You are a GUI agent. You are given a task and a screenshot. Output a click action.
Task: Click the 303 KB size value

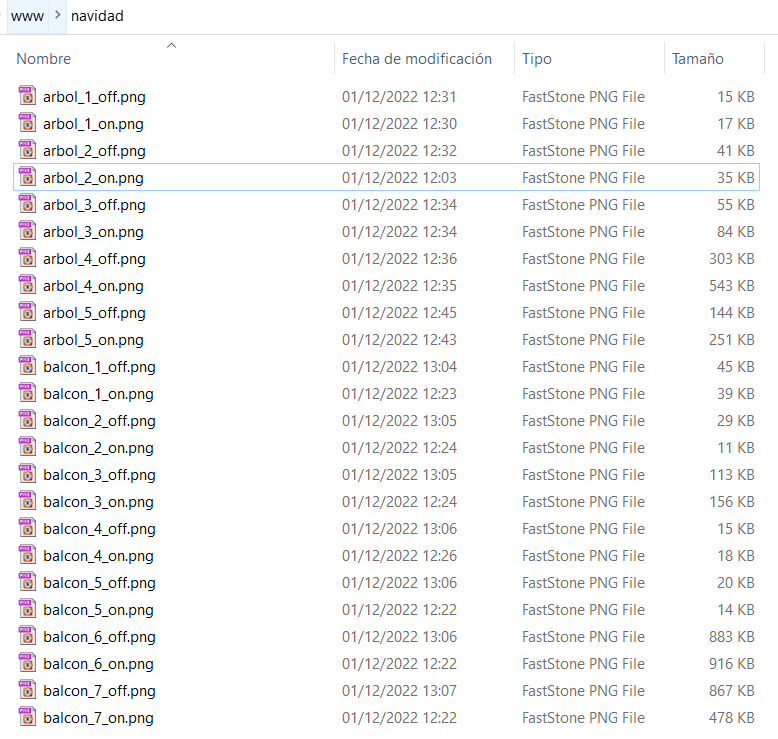tap(732, 259)
